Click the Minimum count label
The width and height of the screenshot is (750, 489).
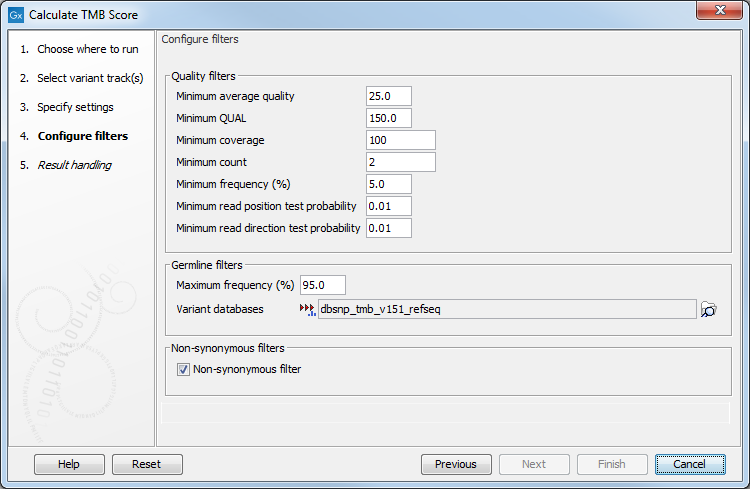(211, 162)
